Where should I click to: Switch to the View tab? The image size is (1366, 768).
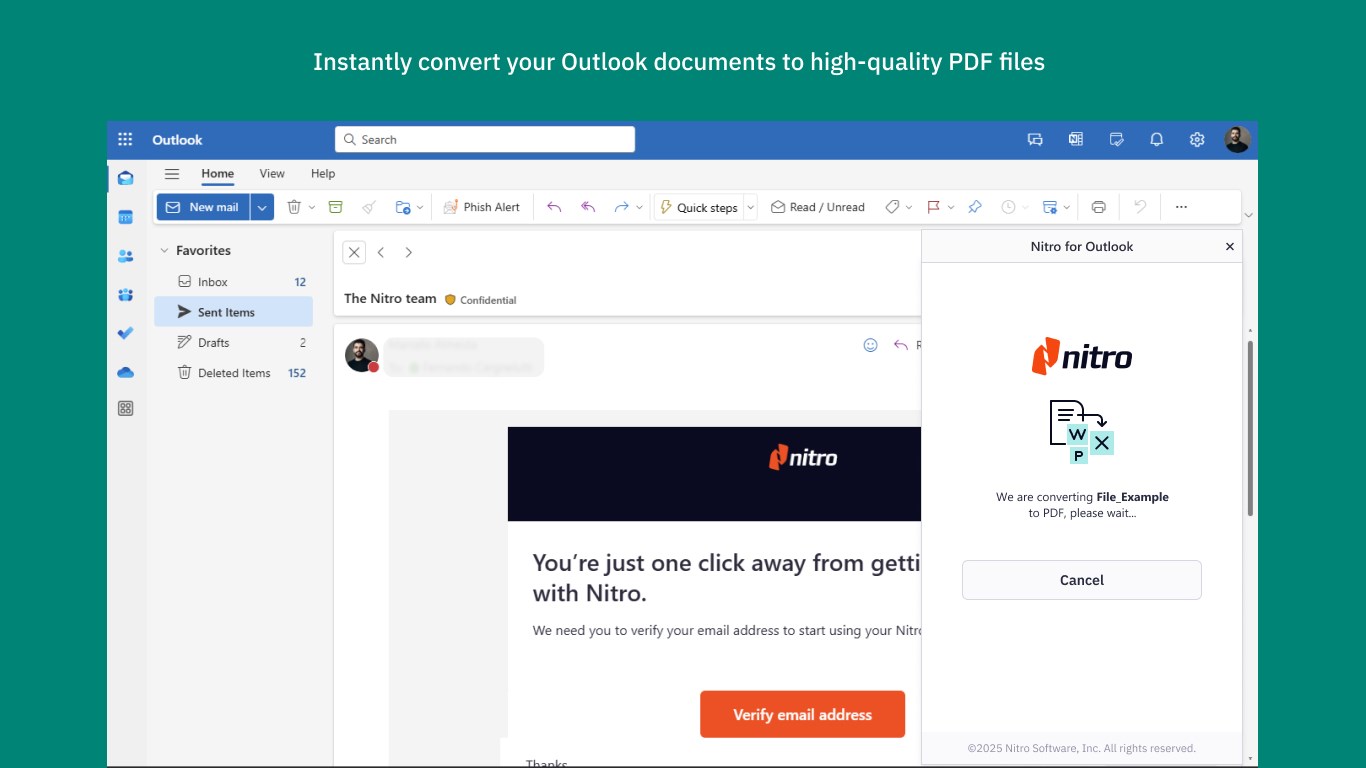(x=272, y=174)
